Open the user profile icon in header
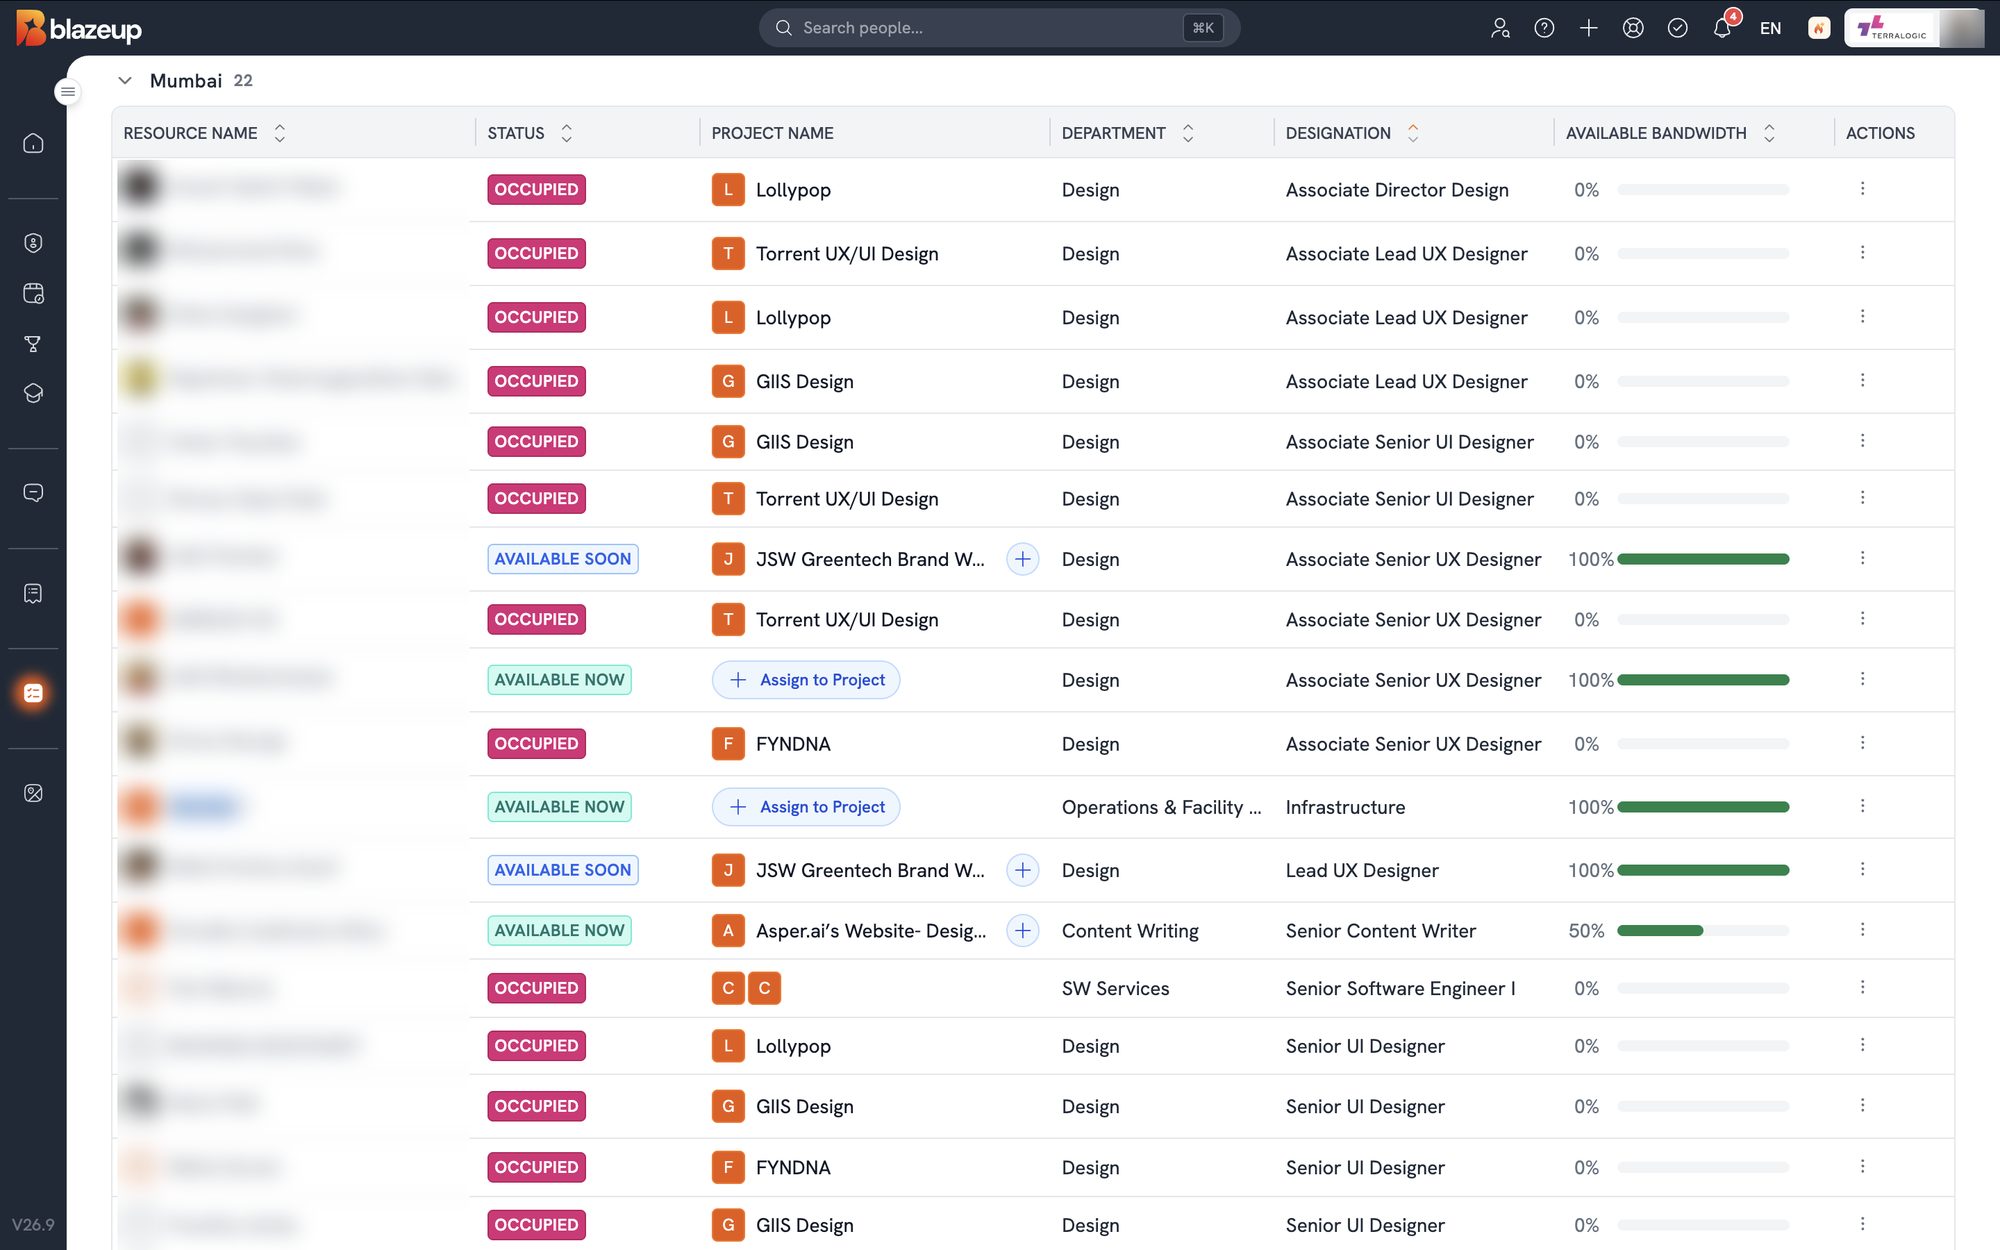This screenshot has width=2000, height=1250. pyautogui.click(x=1500, y=28)
